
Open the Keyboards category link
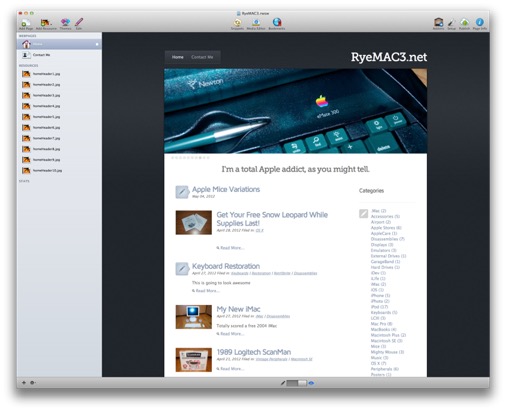[x=384, y=313]
